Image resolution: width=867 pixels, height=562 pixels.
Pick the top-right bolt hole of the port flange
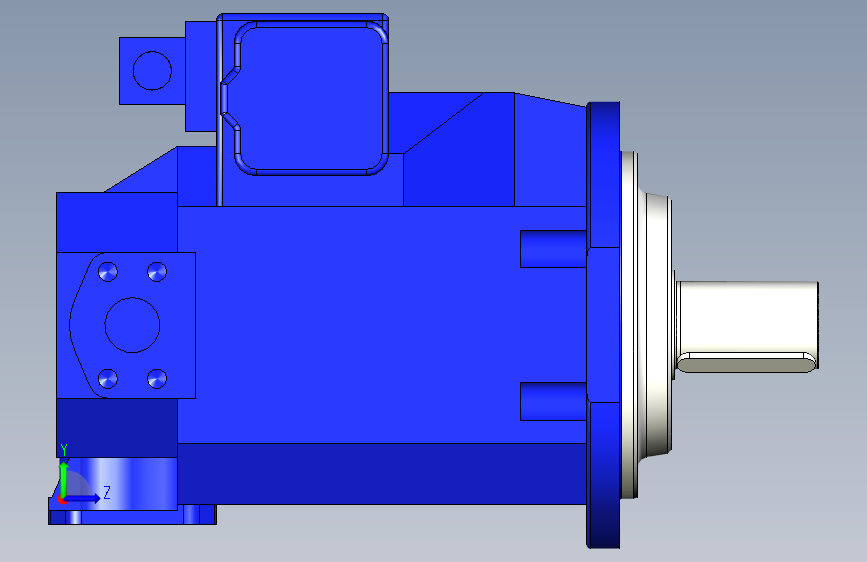click(x=157, y=272)
